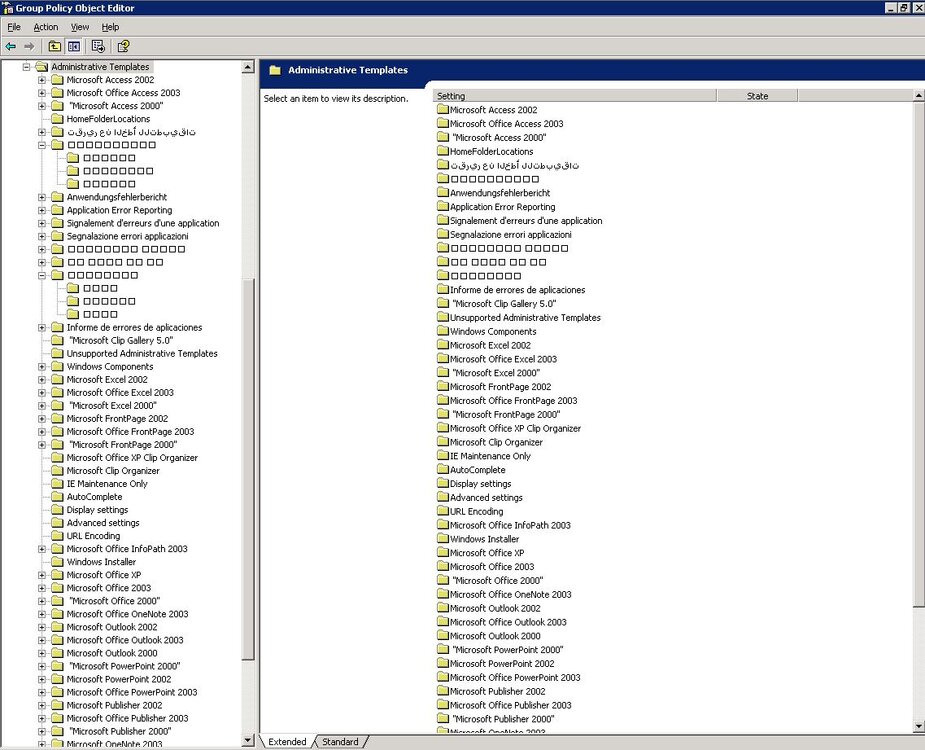Image resolution: width=925 pixels, height=750 pixels.
Task: Click the Advanced settings folder icon in the tree
Action: point(57,523)
